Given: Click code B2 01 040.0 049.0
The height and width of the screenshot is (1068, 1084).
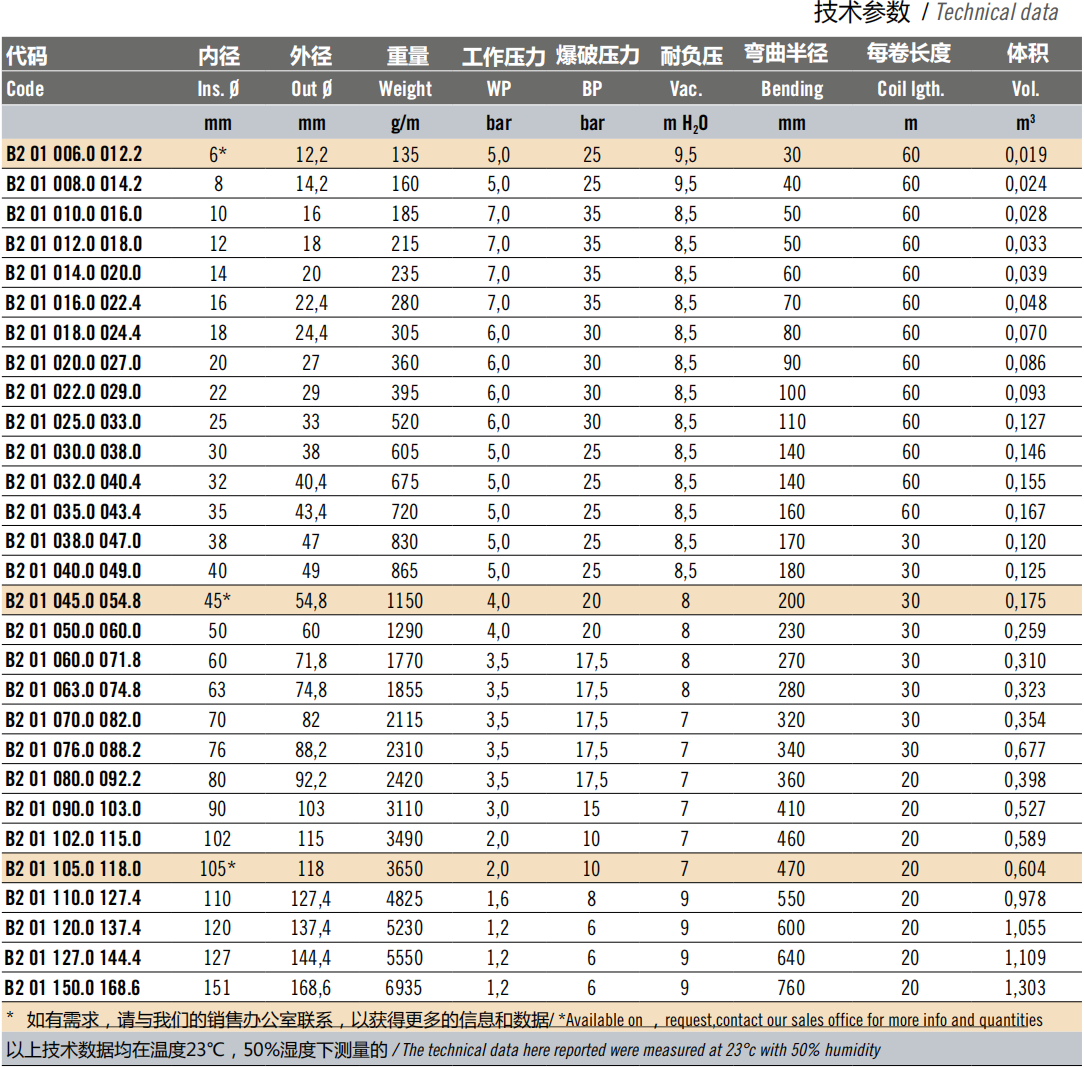Looking at the screenshot, I should coord(73,571).
